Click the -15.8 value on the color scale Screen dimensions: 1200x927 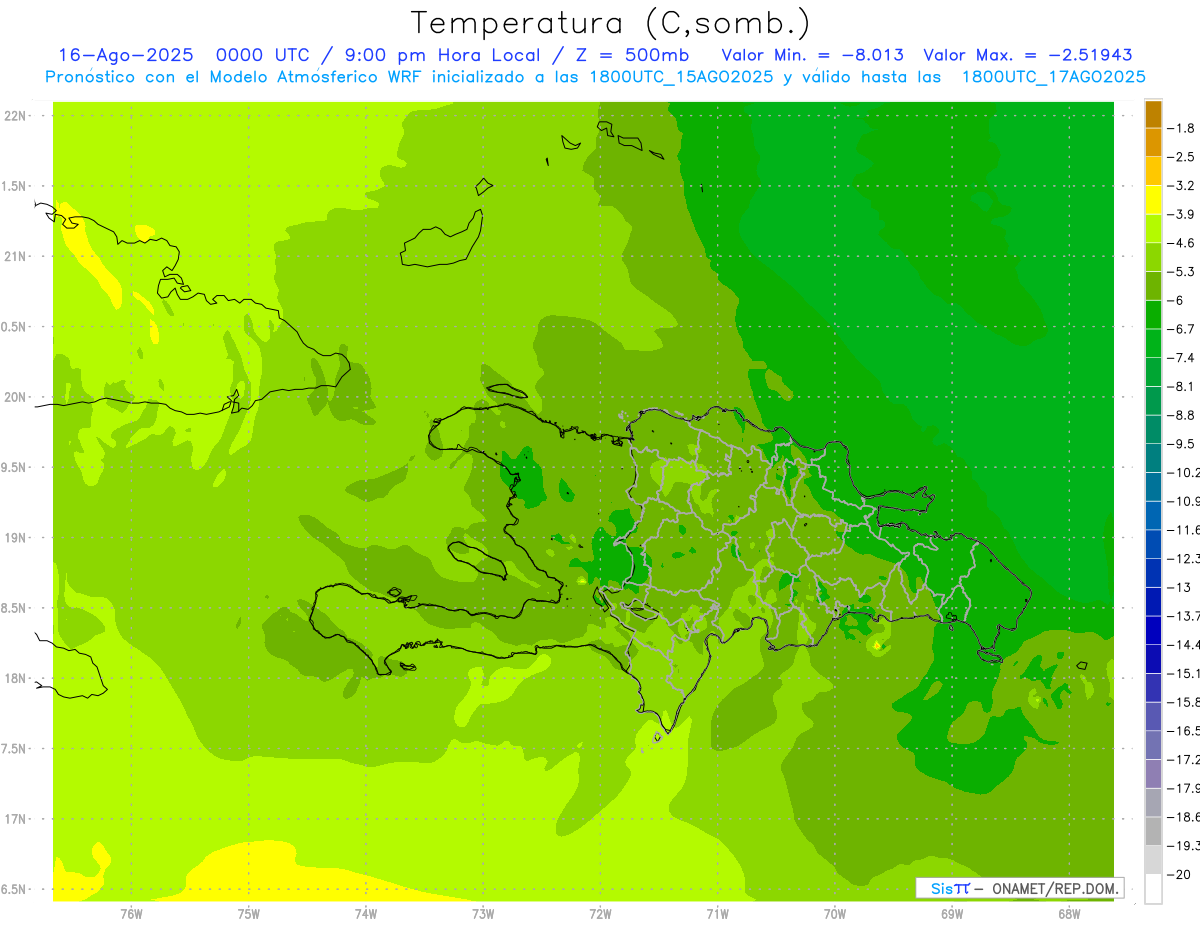pos(1185,702)
